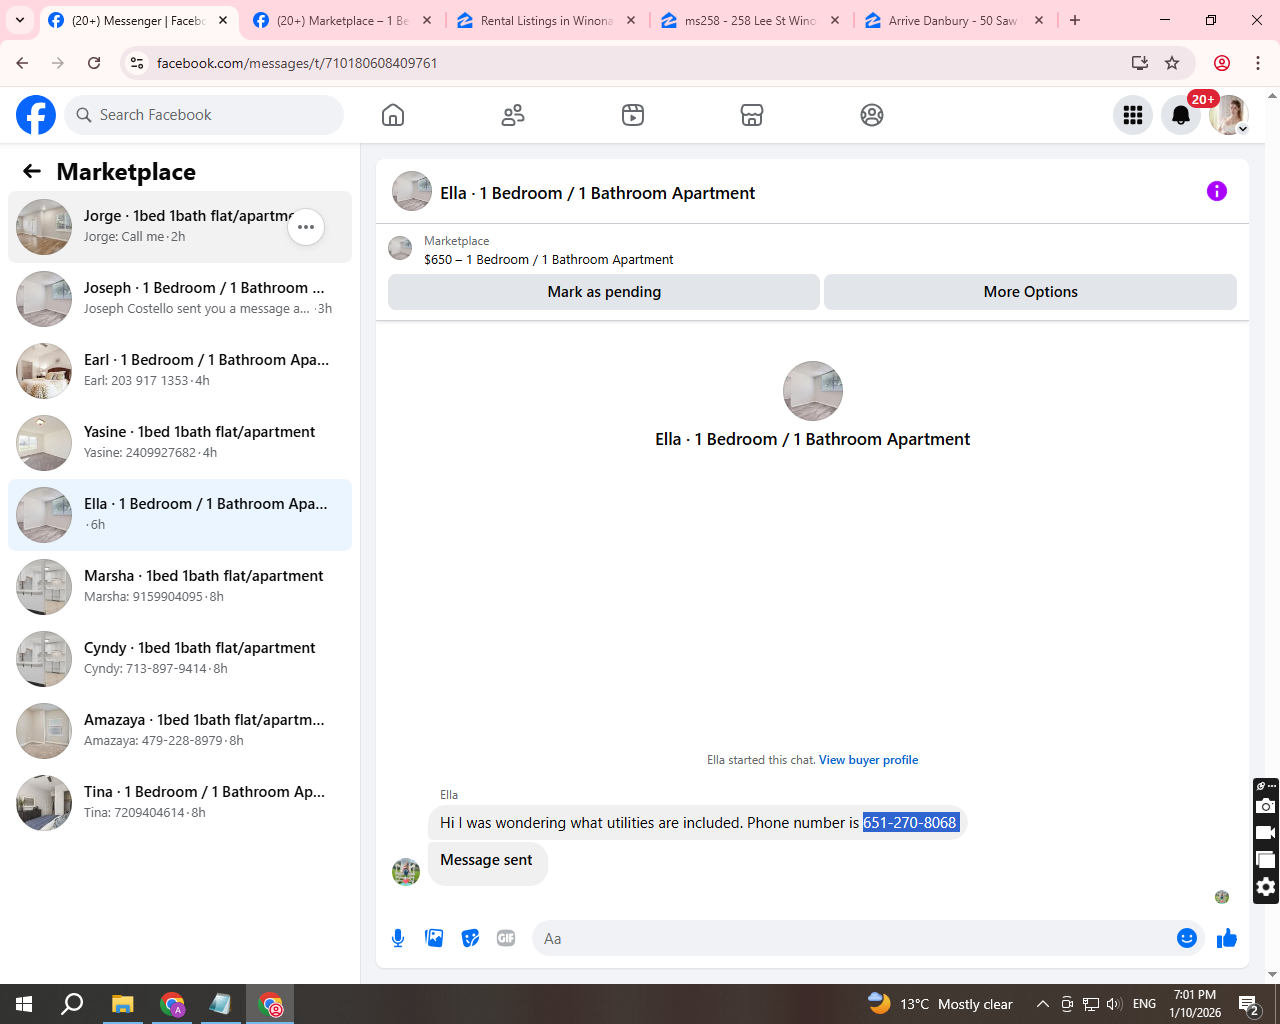Open Joseph 1 Bedroom conversation
This screenshot has height=1024, width=1280.
(180, 299)
